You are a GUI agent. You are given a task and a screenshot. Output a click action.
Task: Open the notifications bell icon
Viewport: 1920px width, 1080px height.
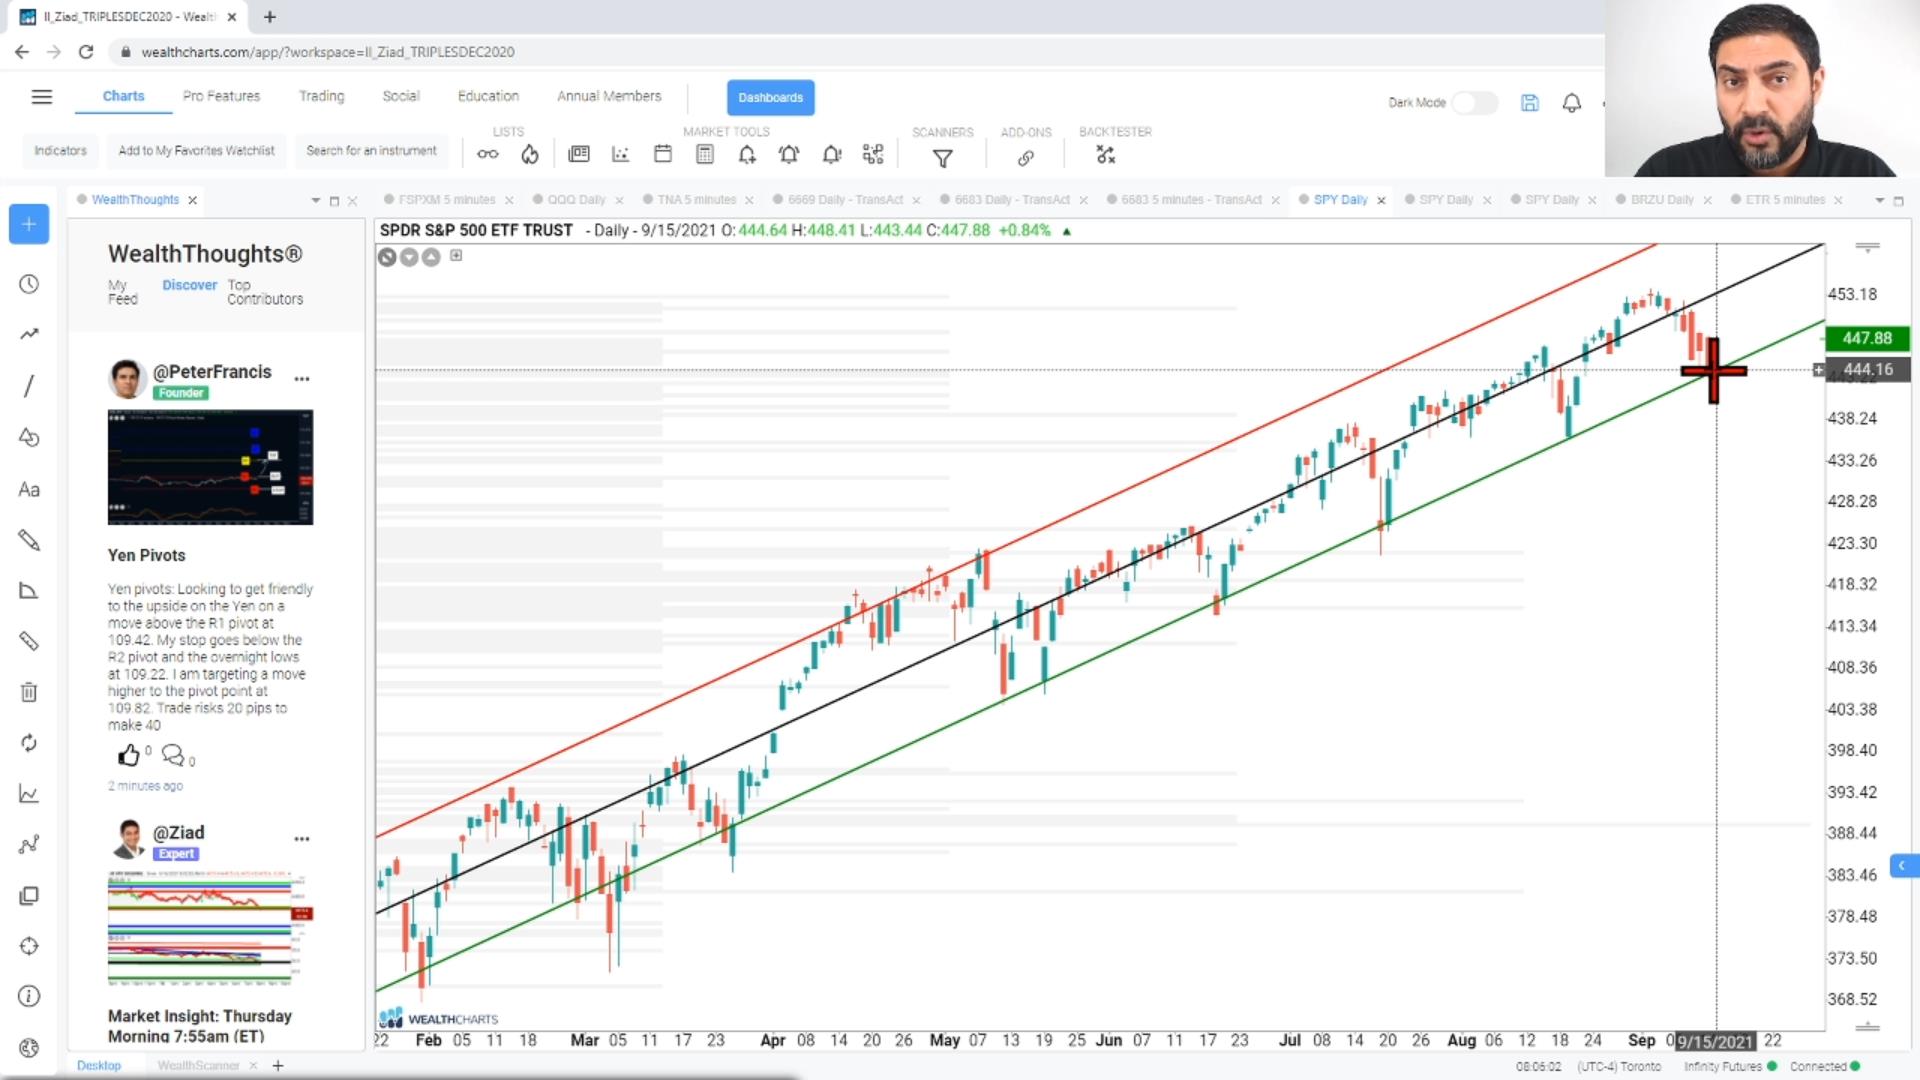[1572, 103]
